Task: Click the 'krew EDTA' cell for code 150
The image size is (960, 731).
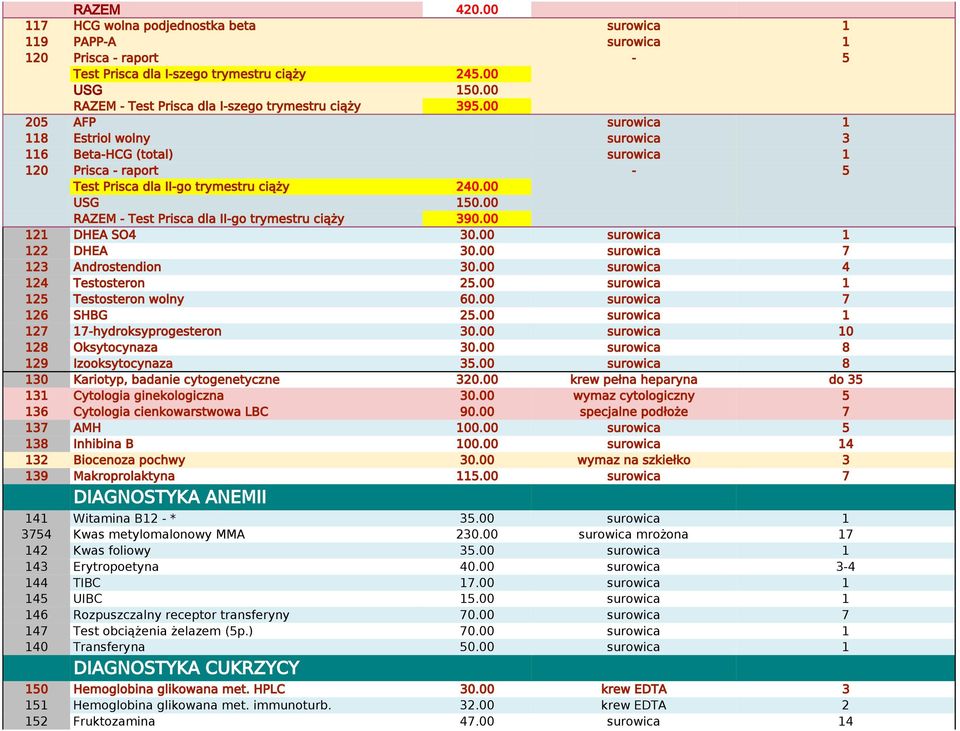Action: click(634, 689)
